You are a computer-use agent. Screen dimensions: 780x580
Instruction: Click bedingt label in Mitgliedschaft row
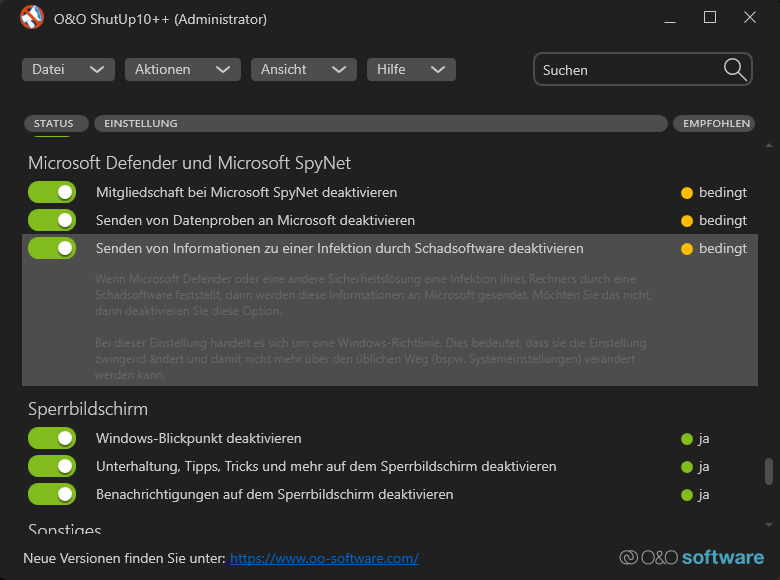[723, 193]
